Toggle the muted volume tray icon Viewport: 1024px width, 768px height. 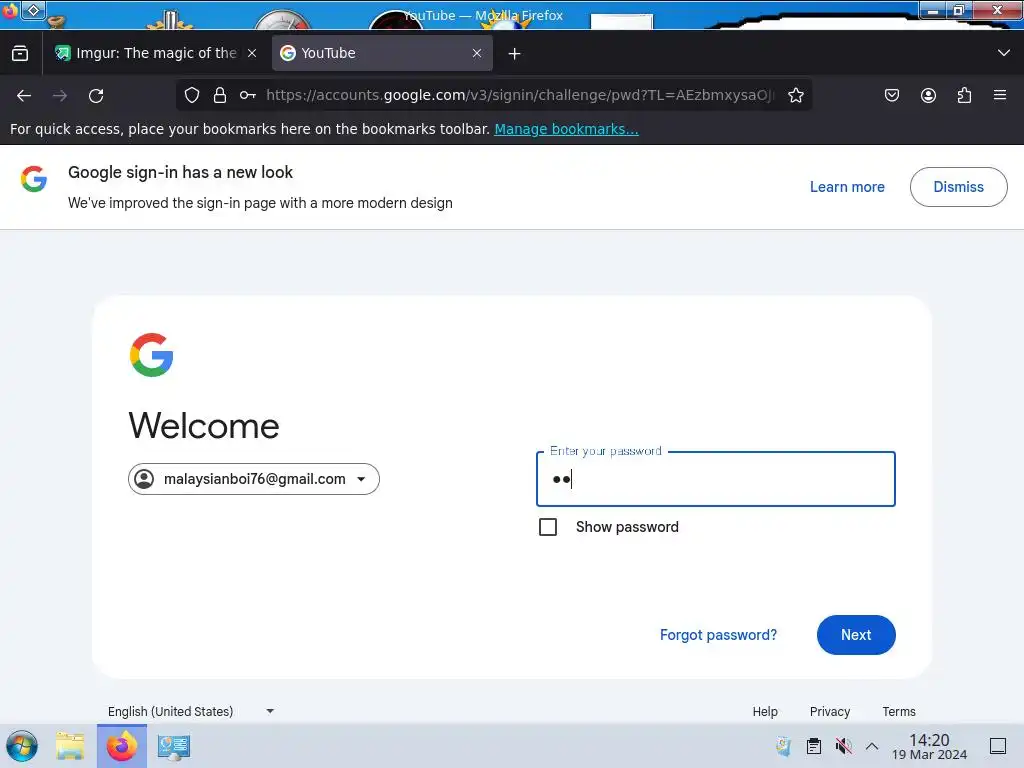(x=844, y=746)
